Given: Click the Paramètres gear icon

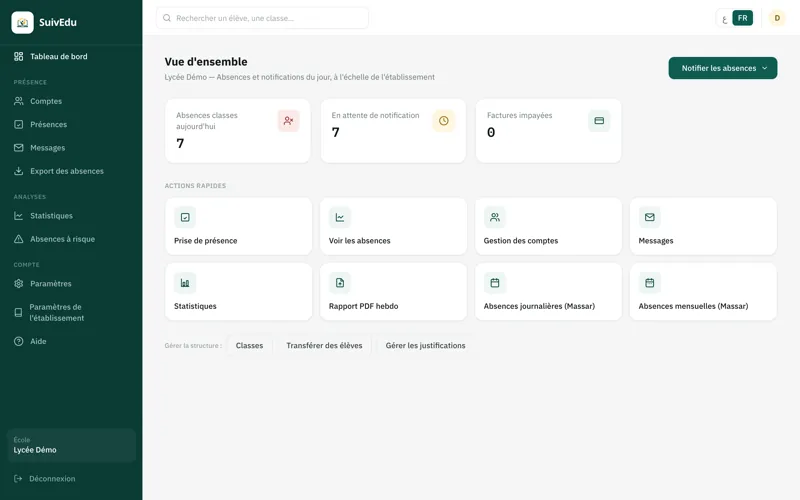Looking at the screenshot, I should click(x=18, y=284).
